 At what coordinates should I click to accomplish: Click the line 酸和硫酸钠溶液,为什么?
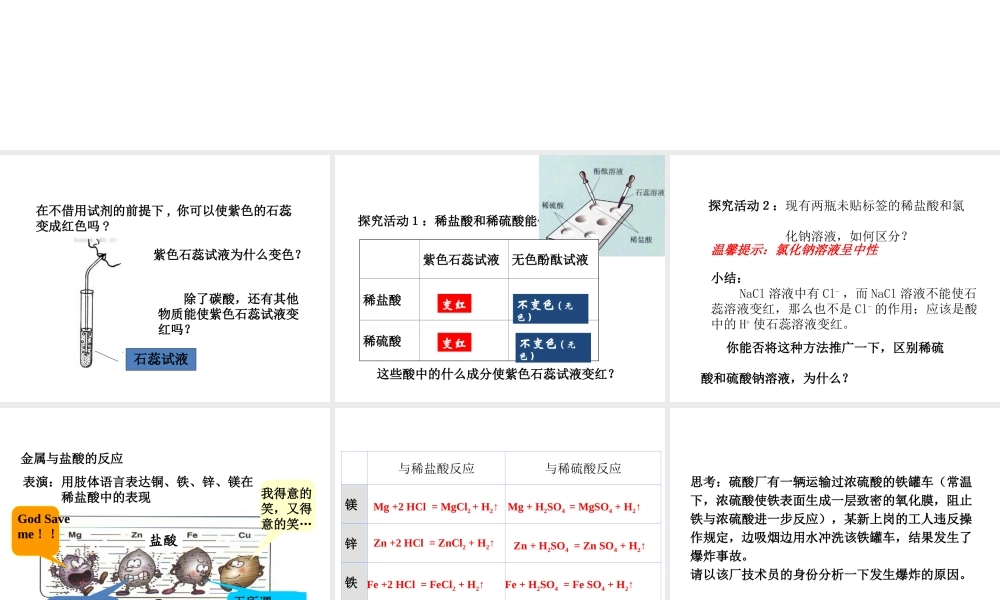[776, 378]
